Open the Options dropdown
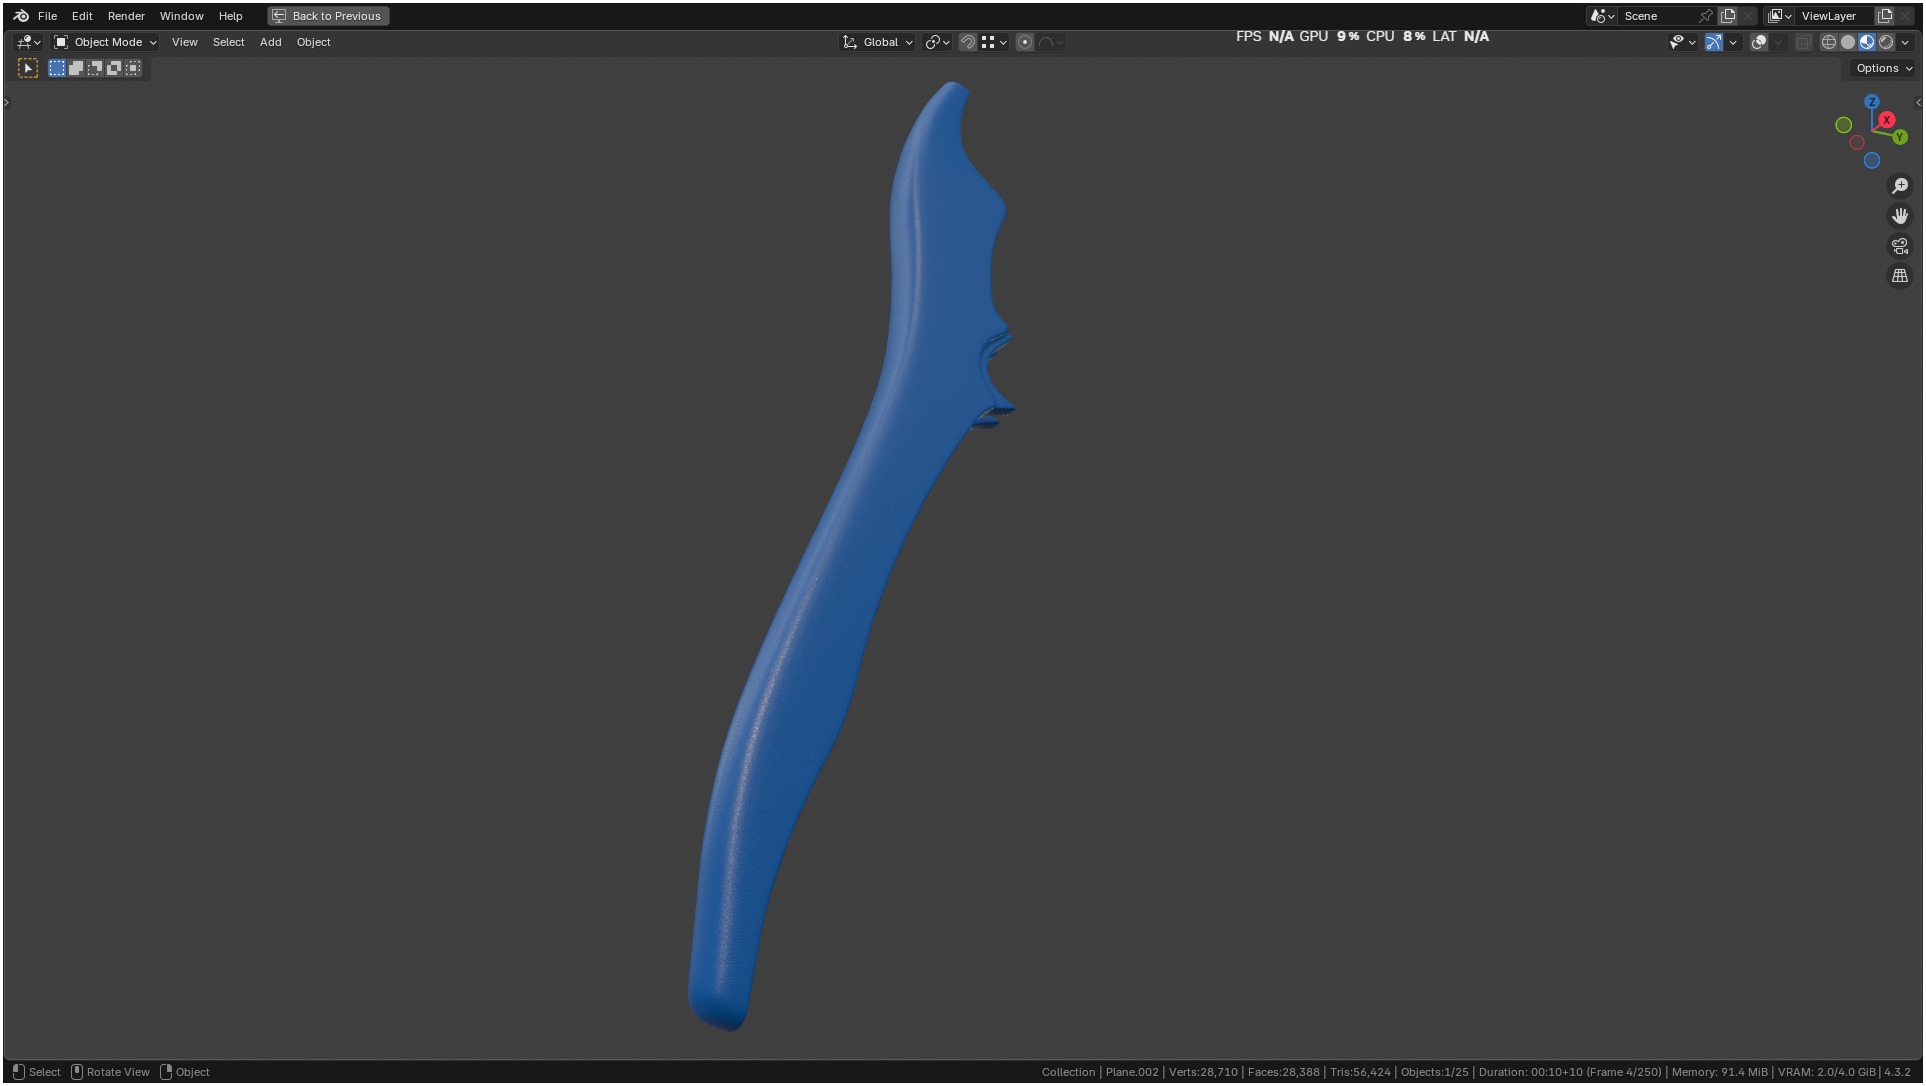The image size is (1926, 1086). tap(1883, 68)
